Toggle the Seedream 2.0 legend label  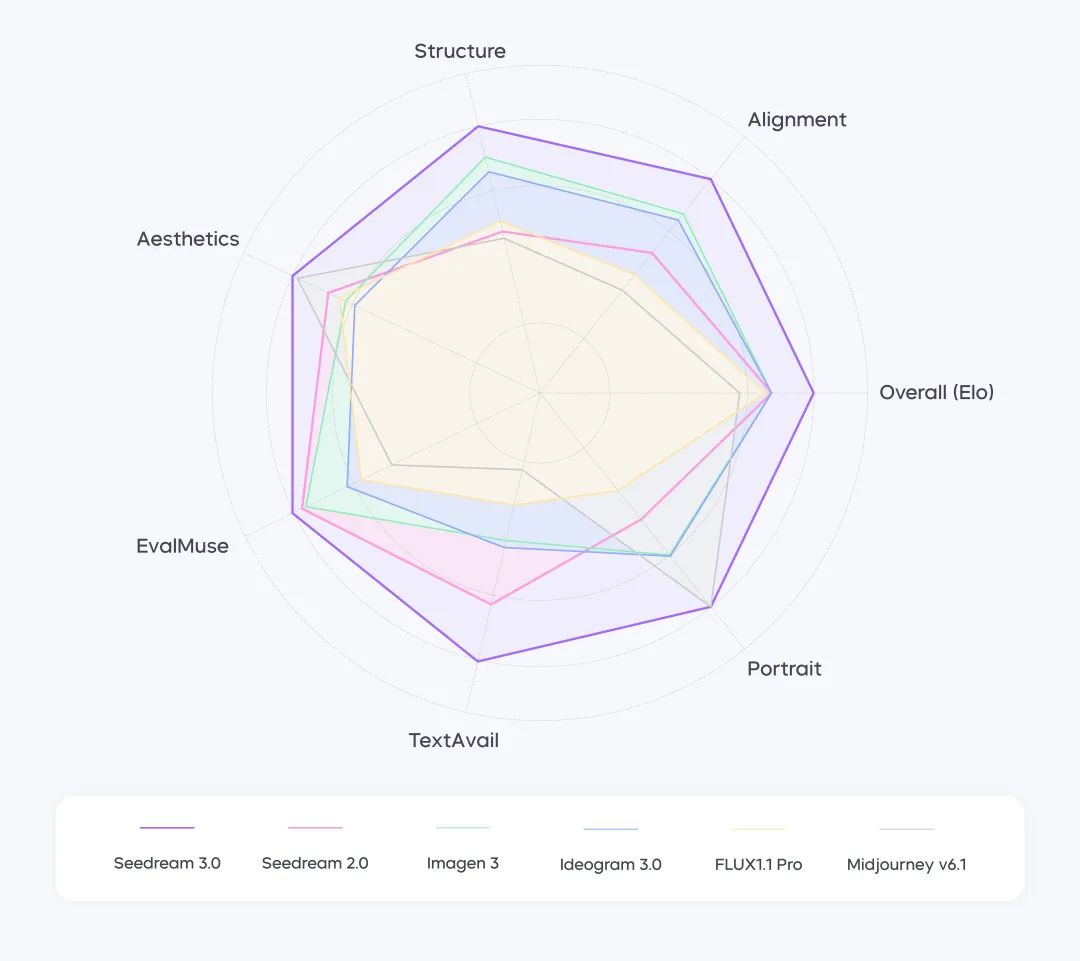coord(315,863)
